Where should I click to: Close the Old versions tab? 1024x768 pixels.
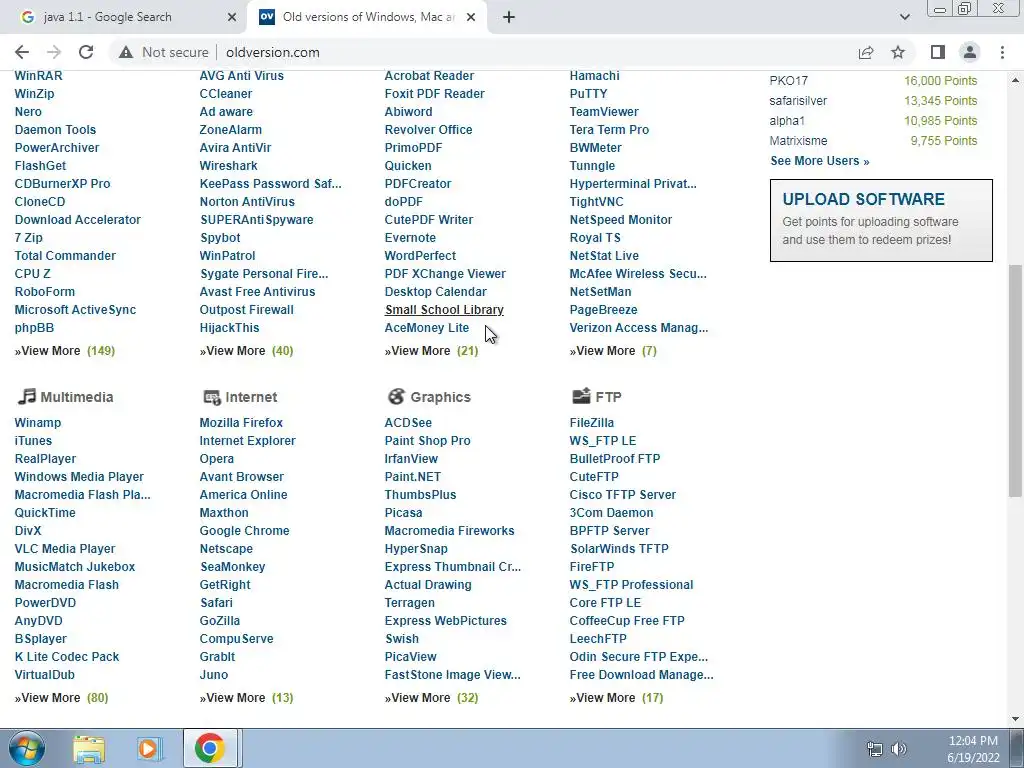pos(471,17)
